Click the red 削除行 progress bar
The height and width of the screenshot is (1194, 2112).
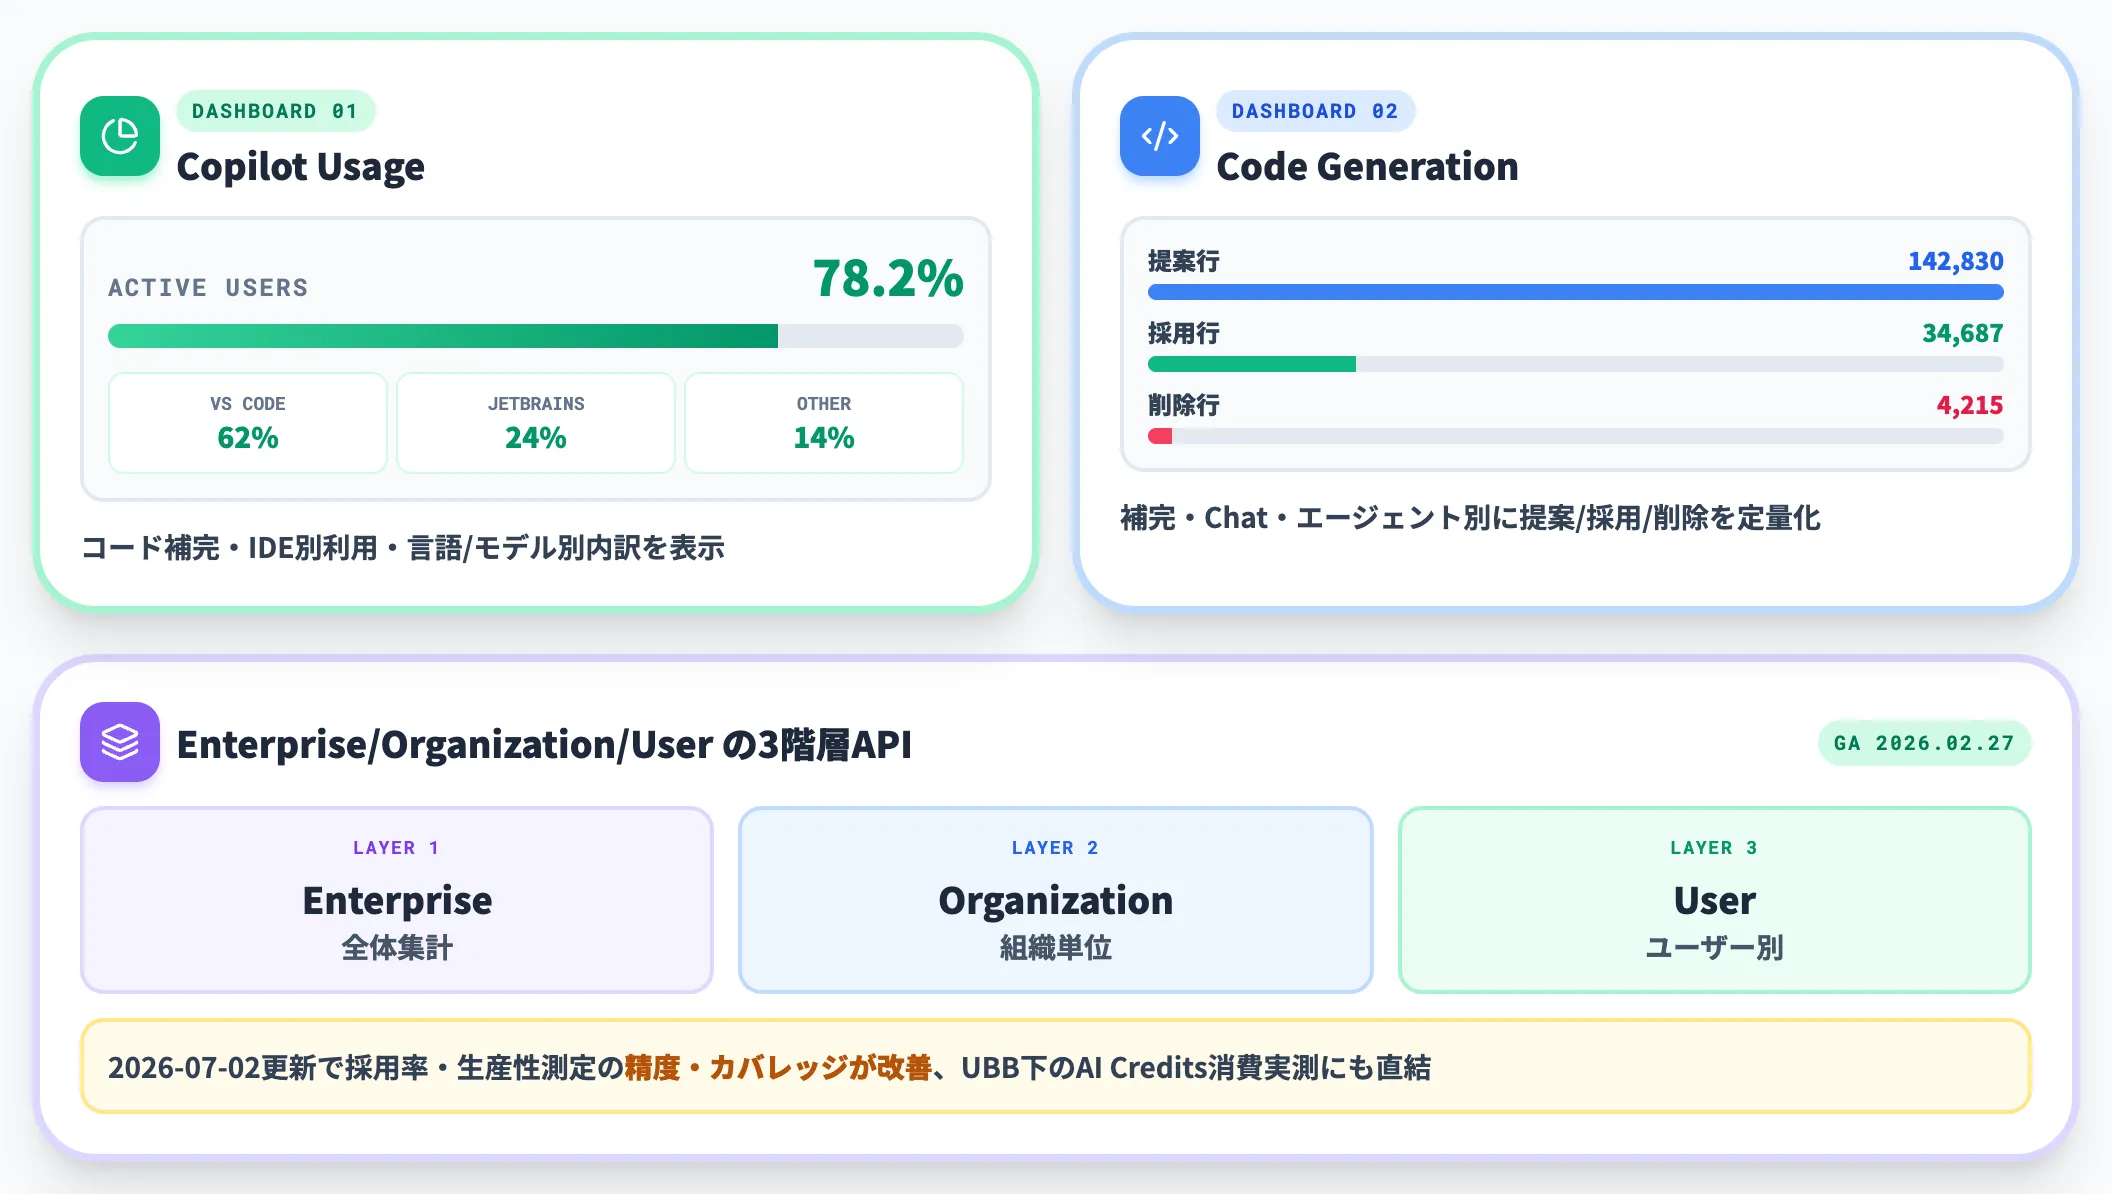(1576, 436)
